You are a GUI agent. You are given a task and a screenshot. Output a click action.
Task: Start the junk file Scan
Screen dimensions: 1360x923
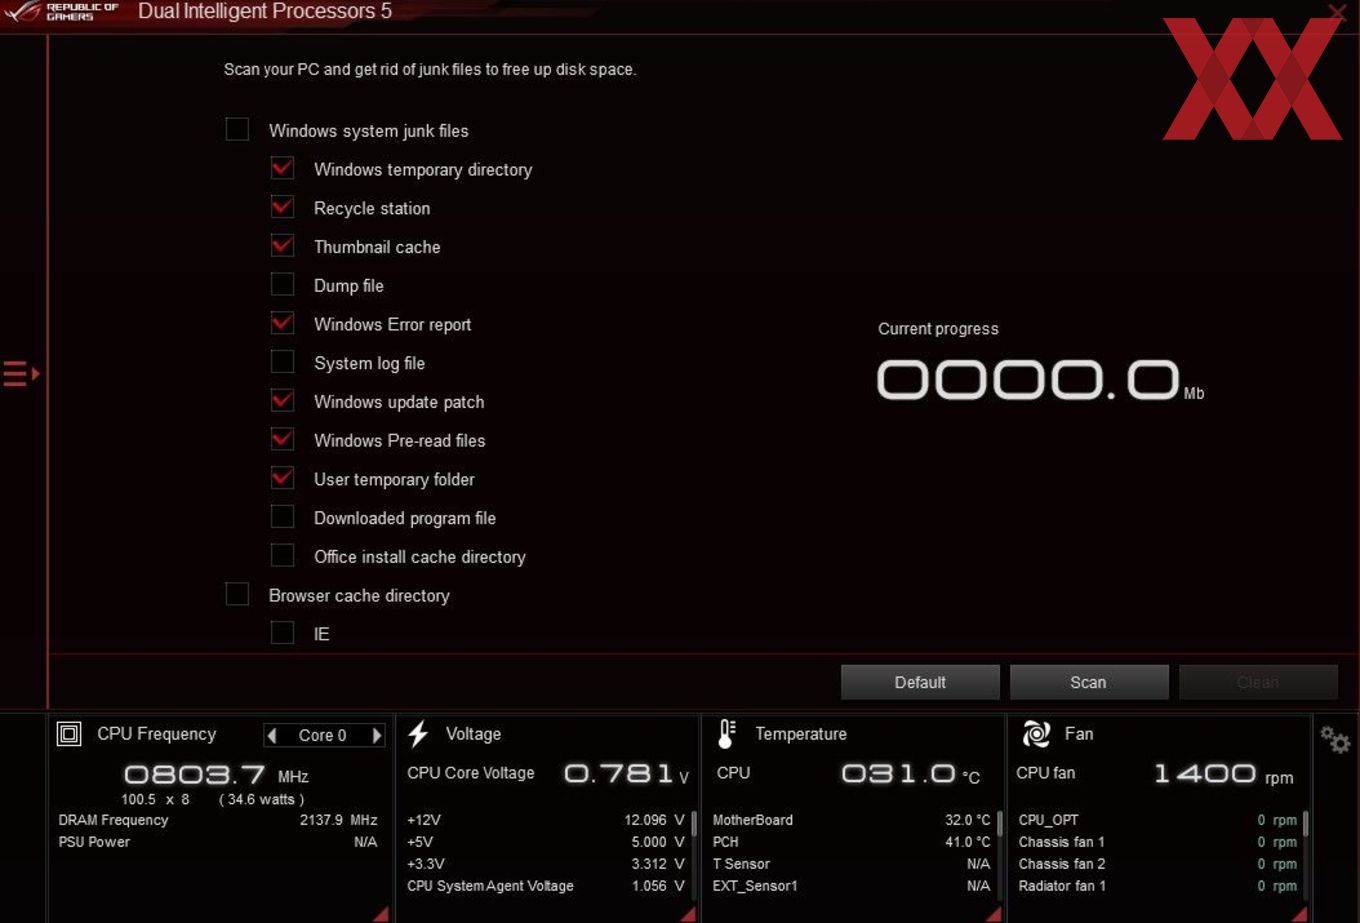1088,682
